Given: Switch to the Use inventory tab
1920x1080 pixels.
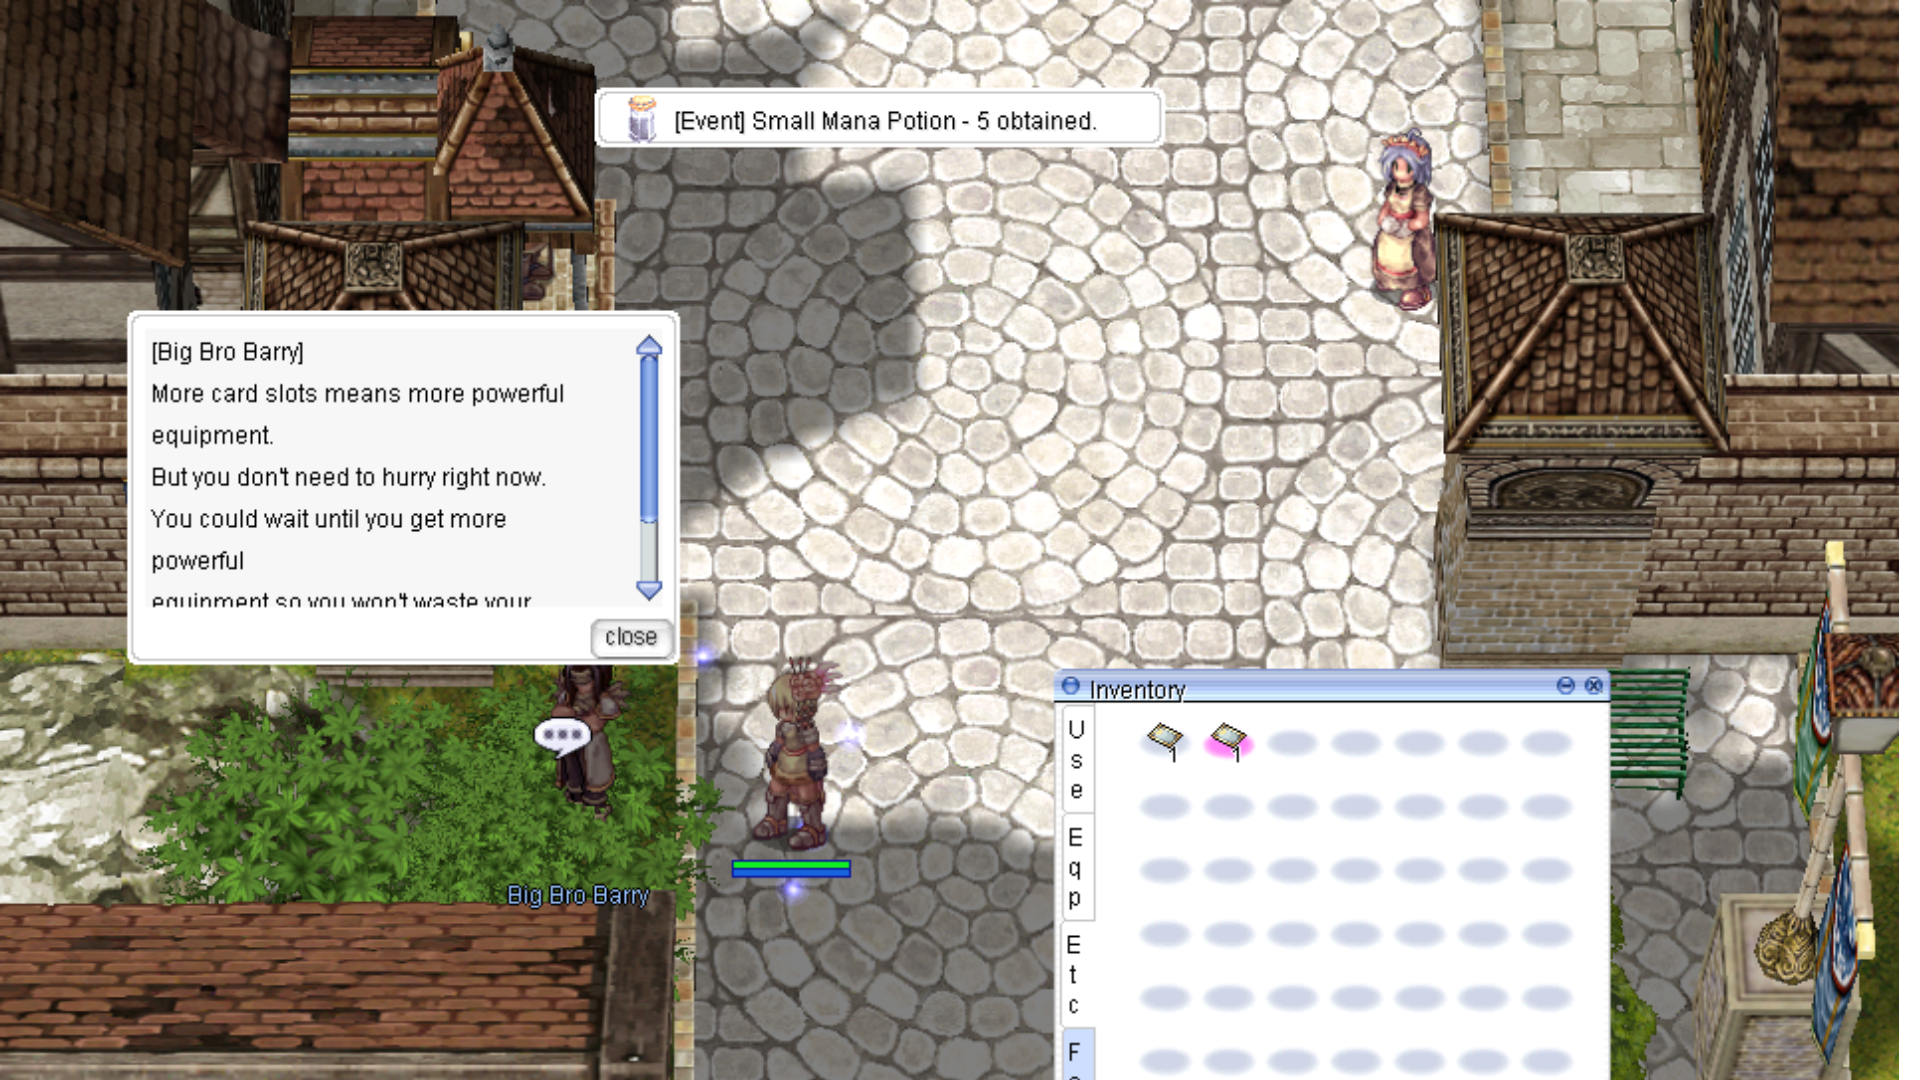Looking at the screenshot, I should pos(1076,760).
